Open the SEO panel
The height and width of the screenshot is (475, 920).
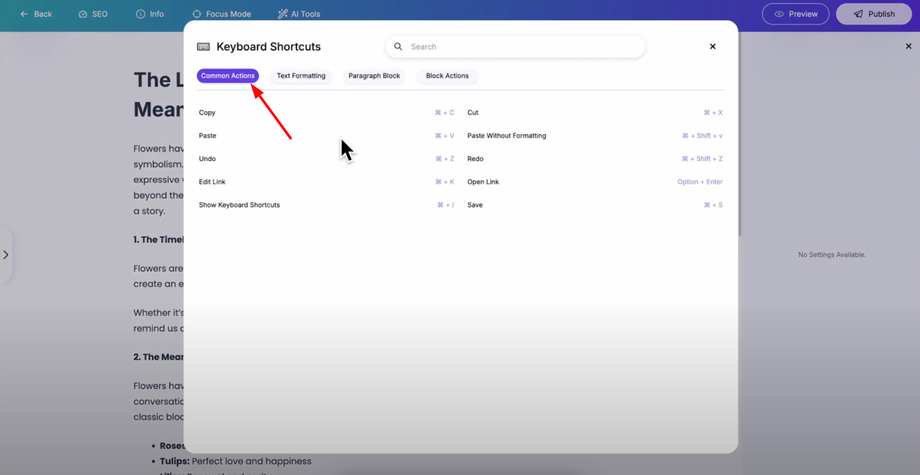[93, 14]
